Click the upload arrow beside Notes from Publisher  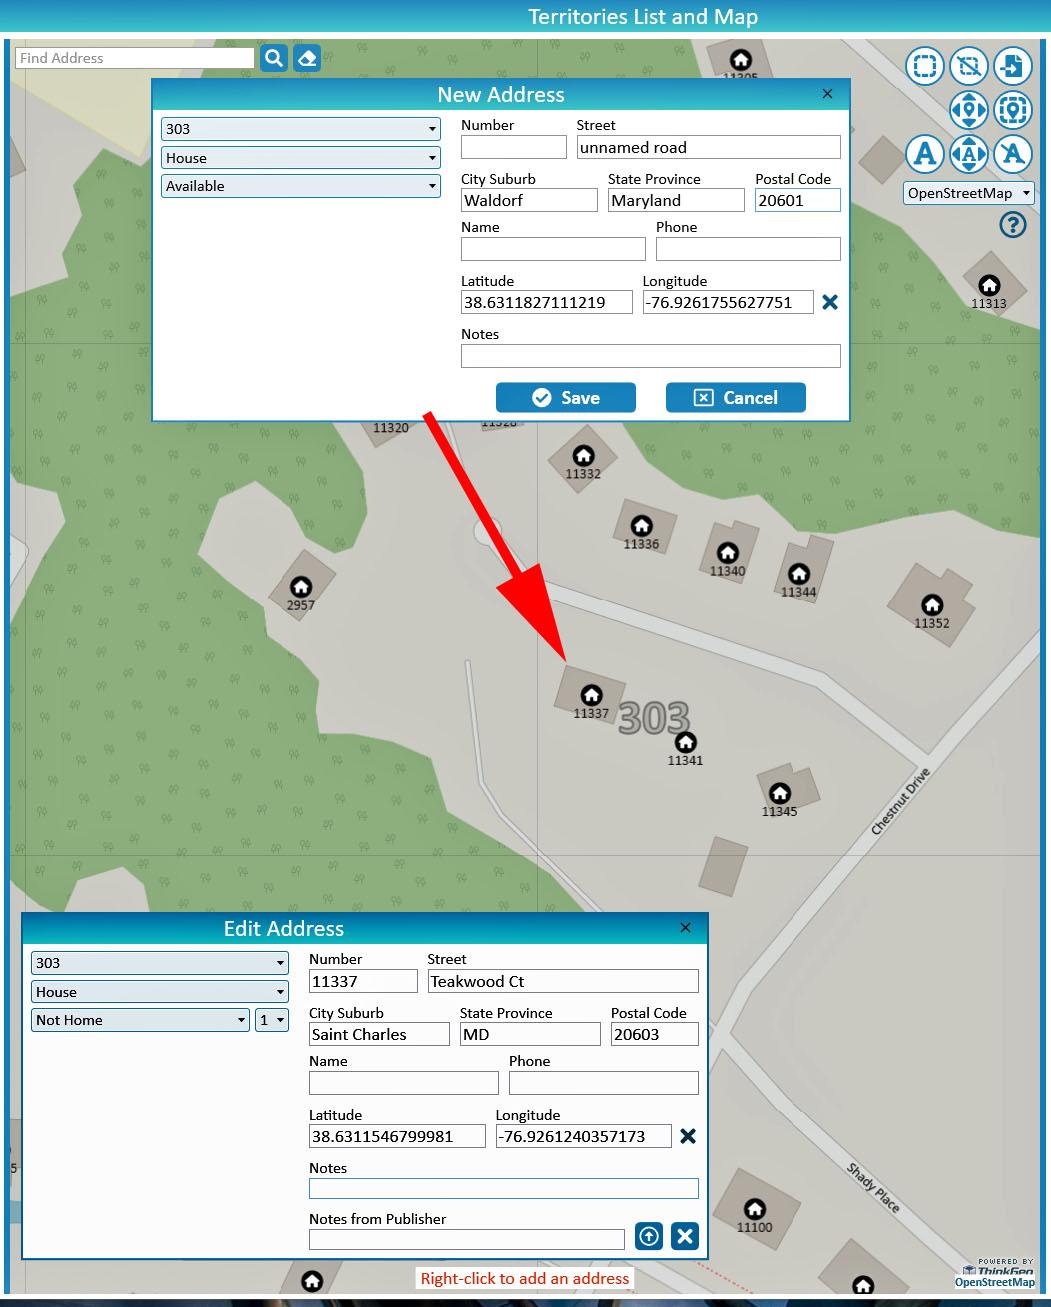pyautogui.click(x=649, y=1236)
